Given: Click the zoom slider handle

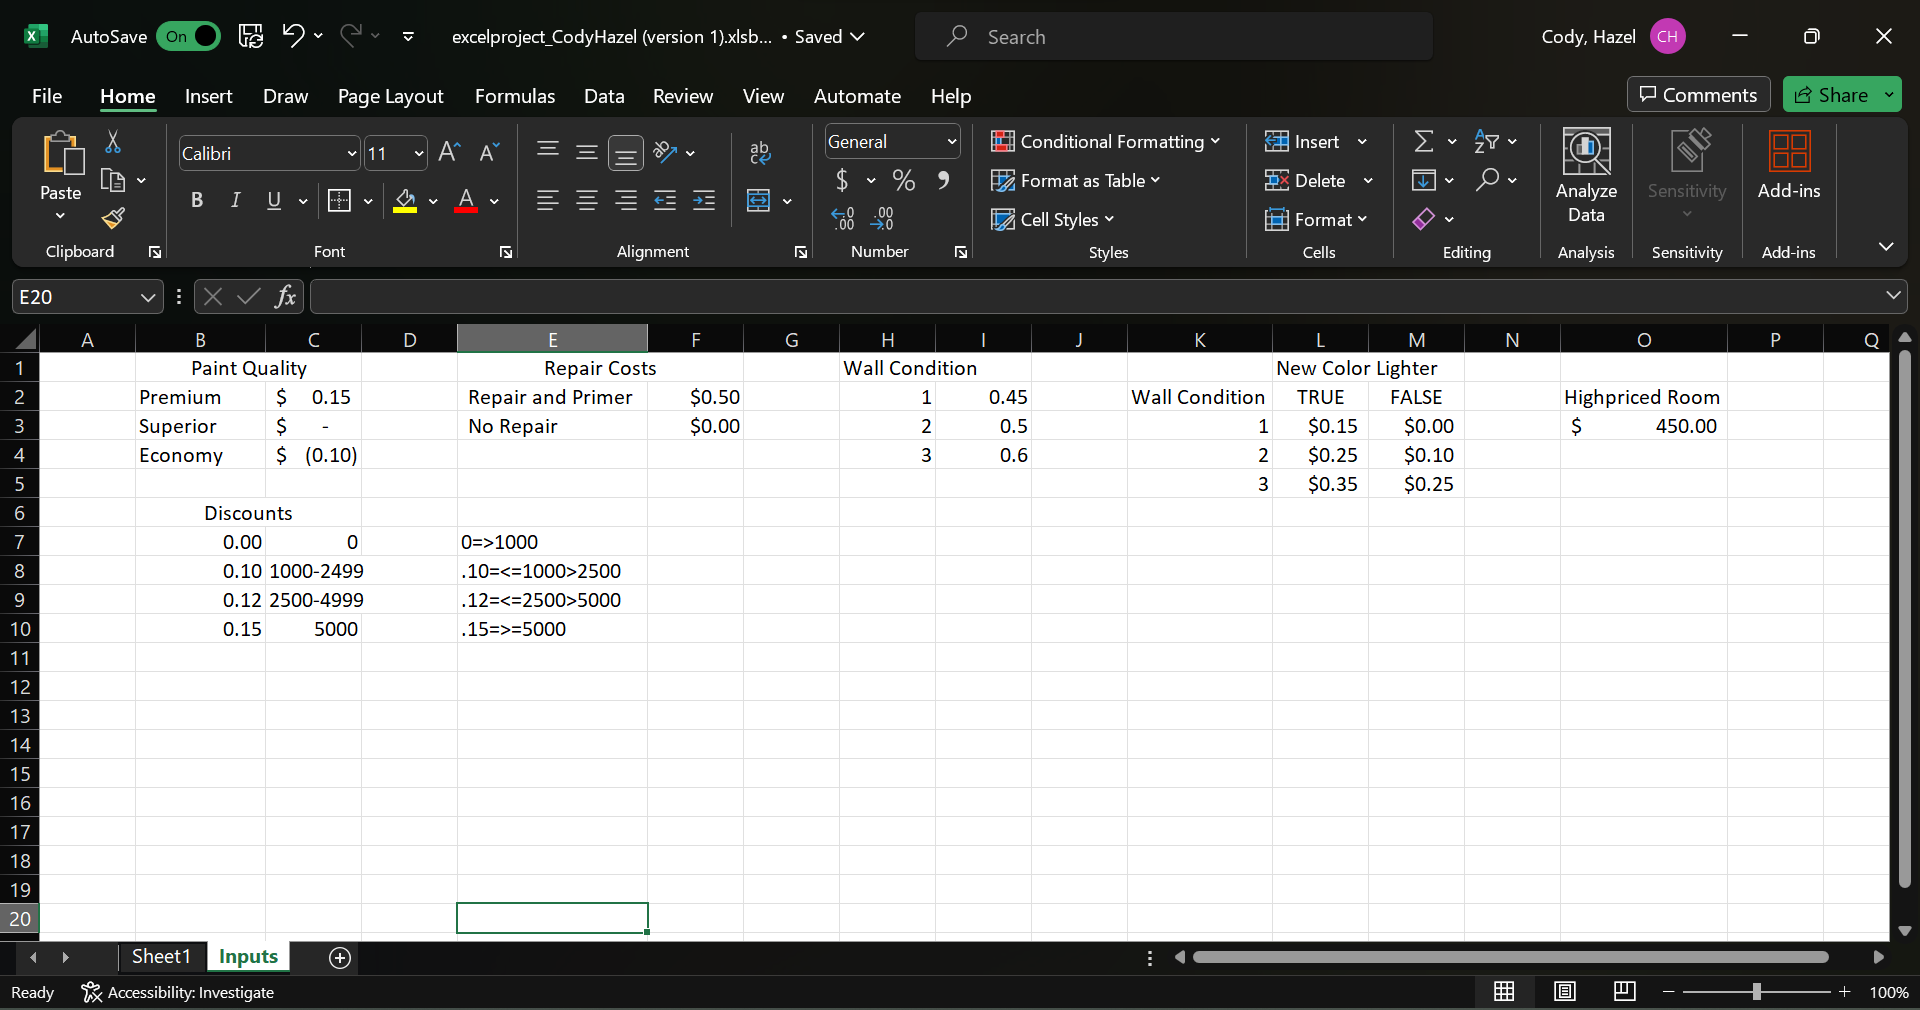Looking at the screenshot, I should [1756, 992].
